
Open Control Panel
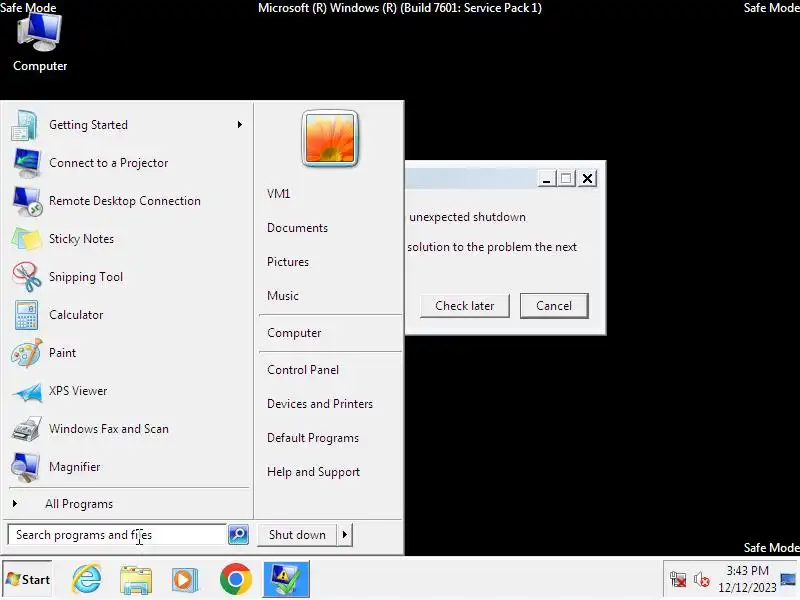(303, 370)
